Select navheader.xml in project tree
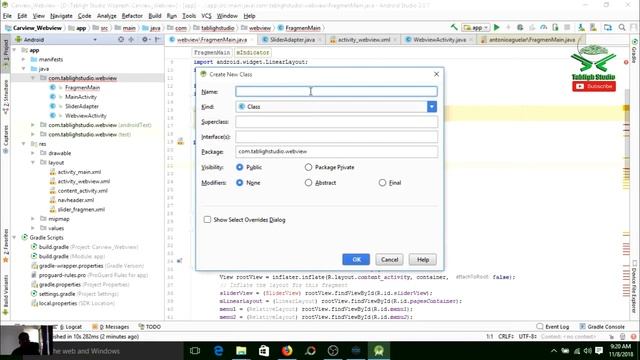Screen dimensions: 640x360 (76, 200)
